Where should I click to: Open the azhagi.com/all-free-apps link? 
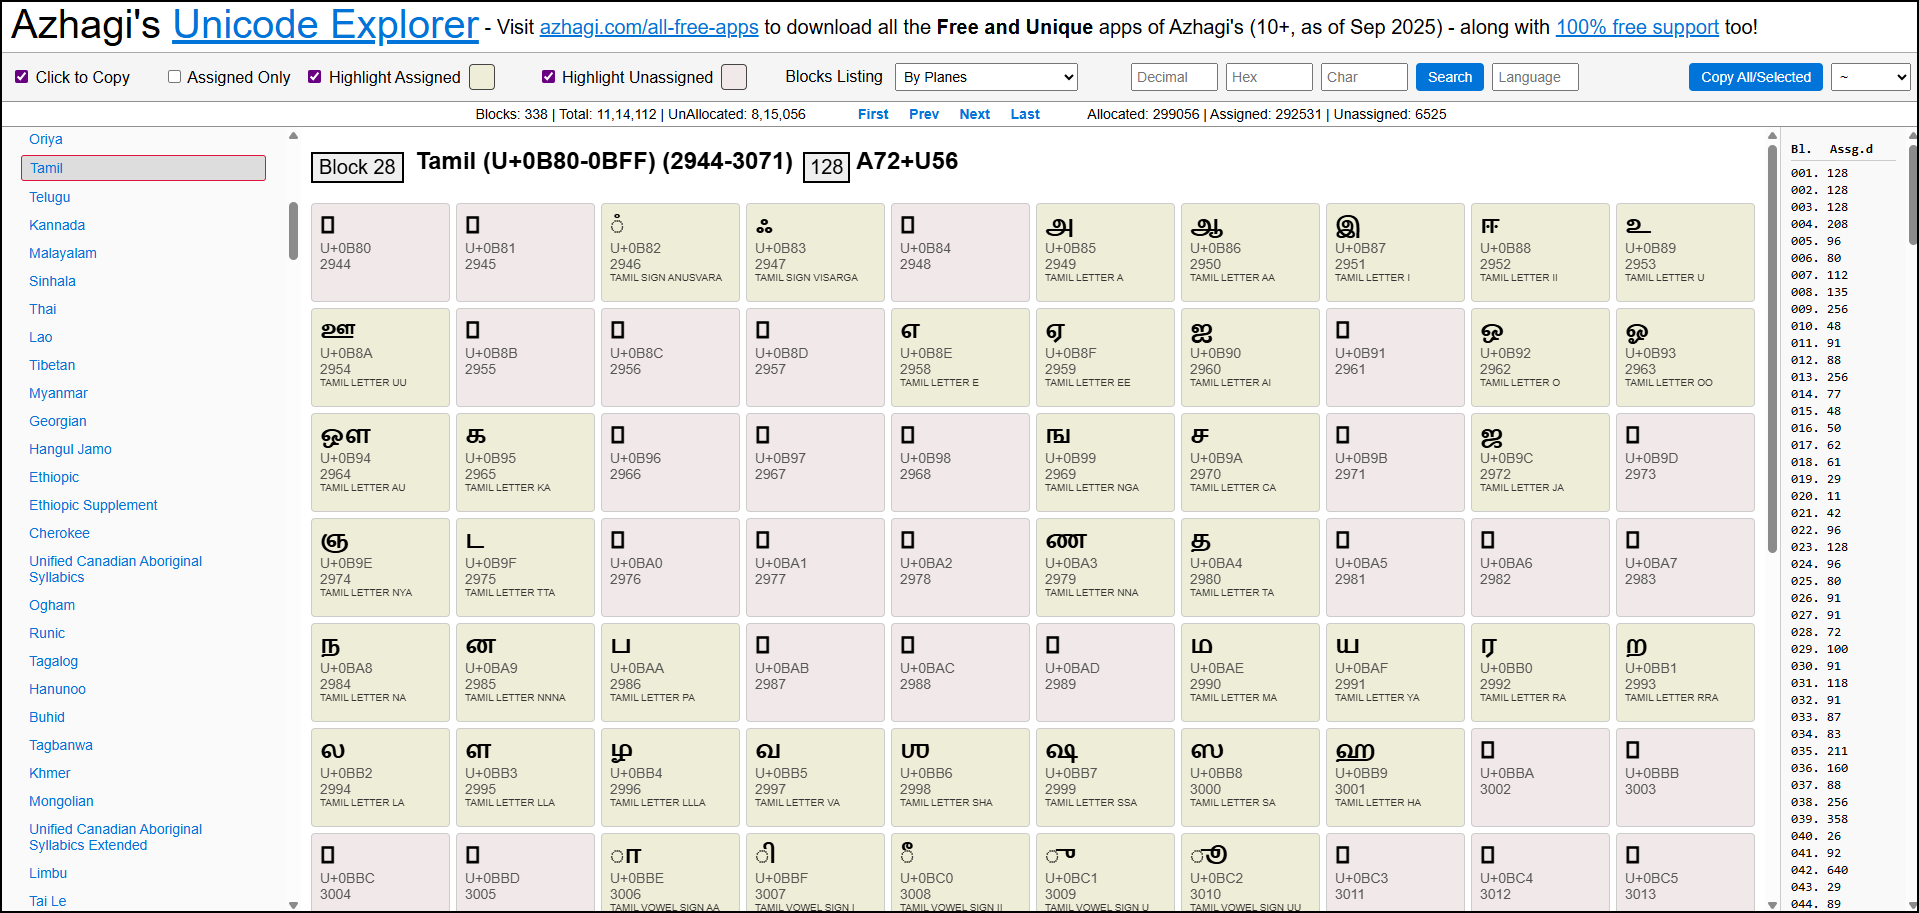point(649,27)
